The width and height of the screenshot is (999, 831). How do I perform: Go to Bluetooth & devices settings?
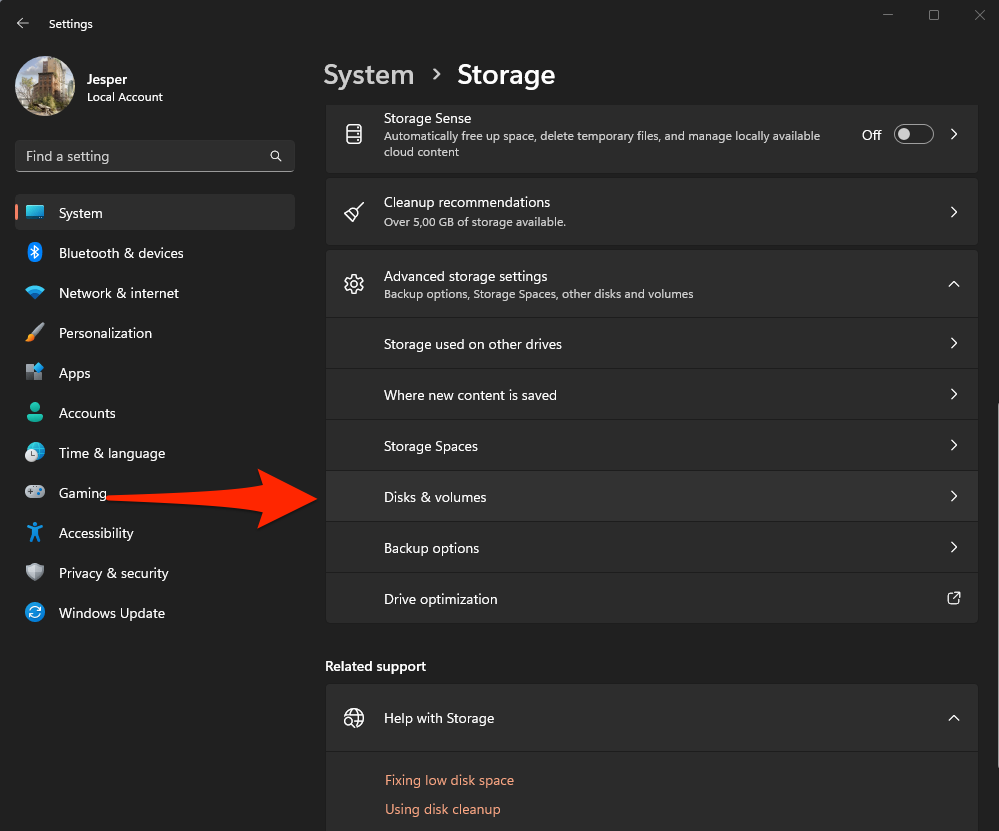121,253
